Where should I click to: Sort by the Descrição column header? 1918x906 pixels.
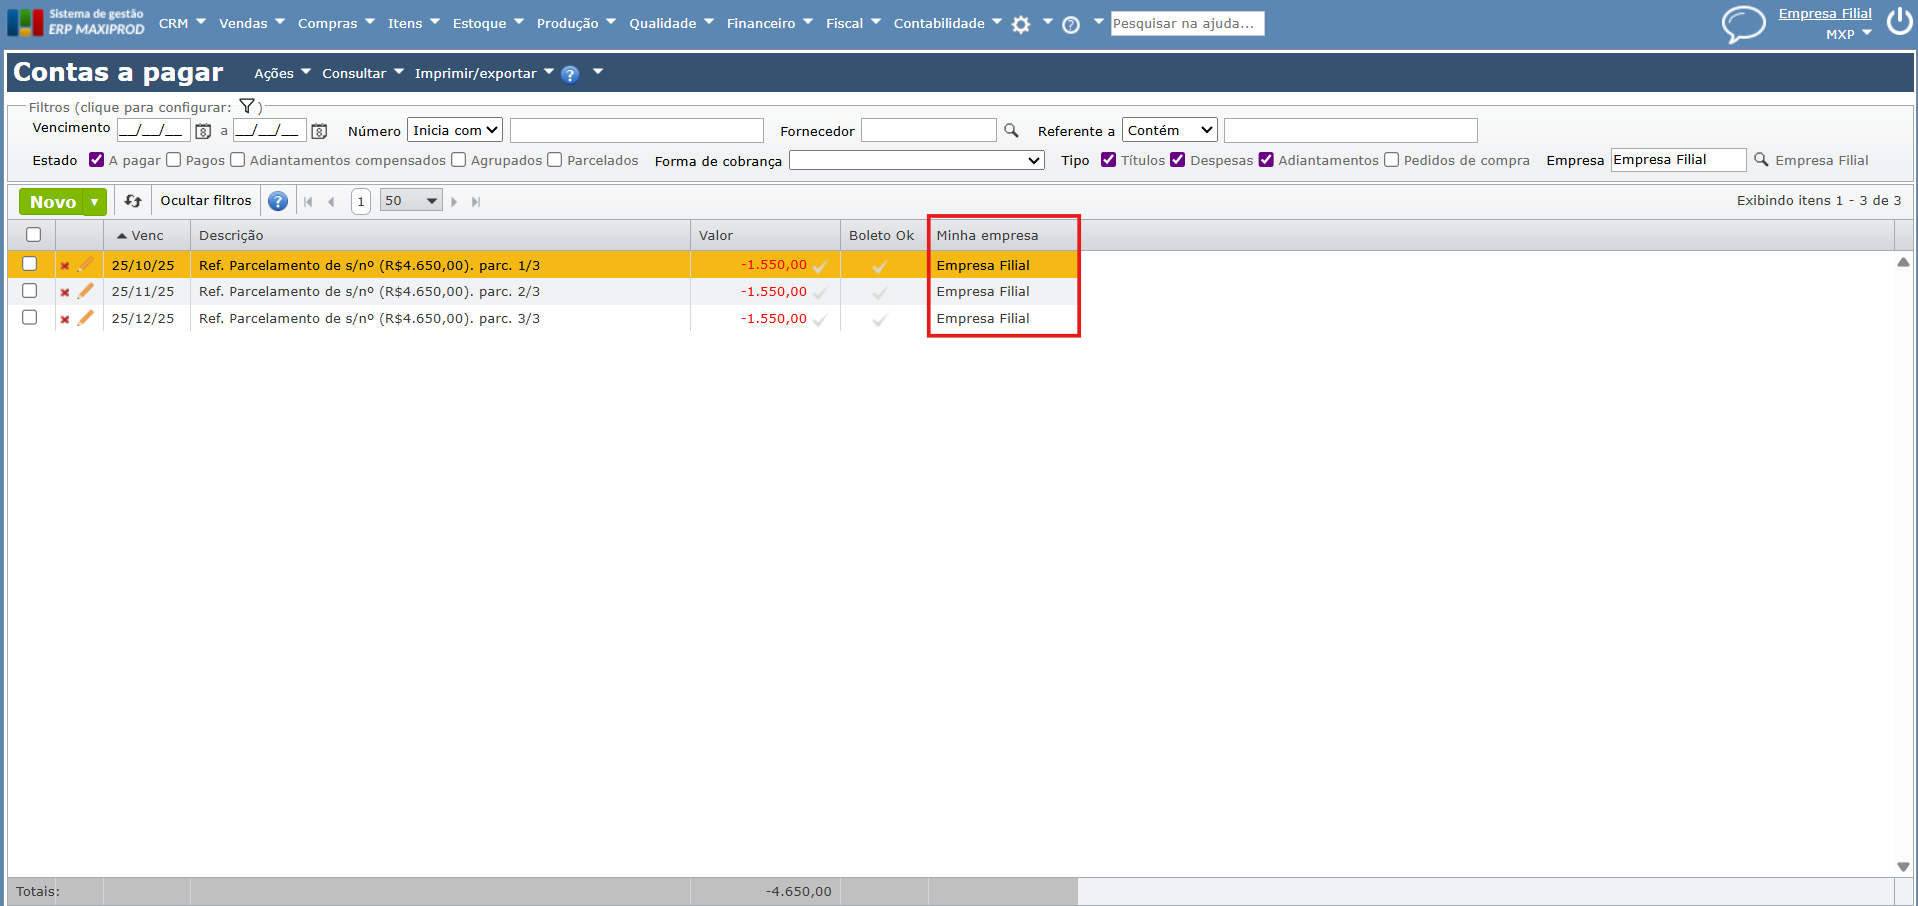coord(440,236)
